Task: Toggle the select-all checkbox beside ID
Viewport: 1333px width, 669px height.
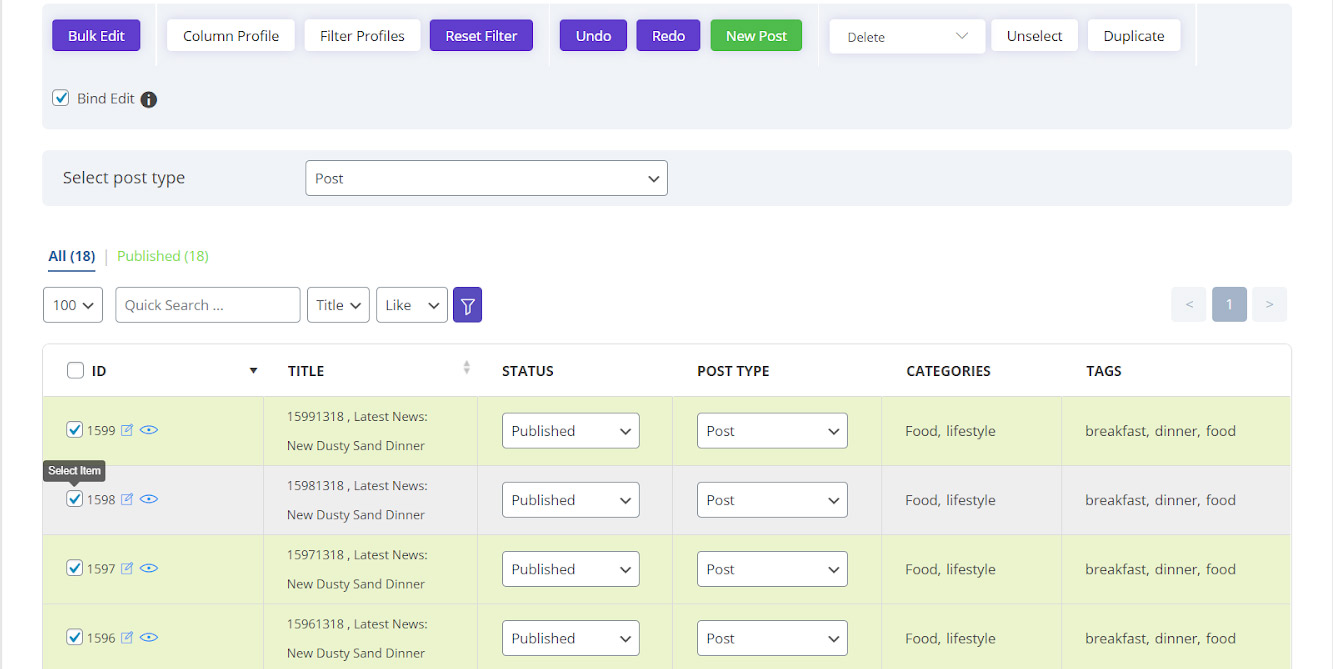Action: [x=75, y=370]
